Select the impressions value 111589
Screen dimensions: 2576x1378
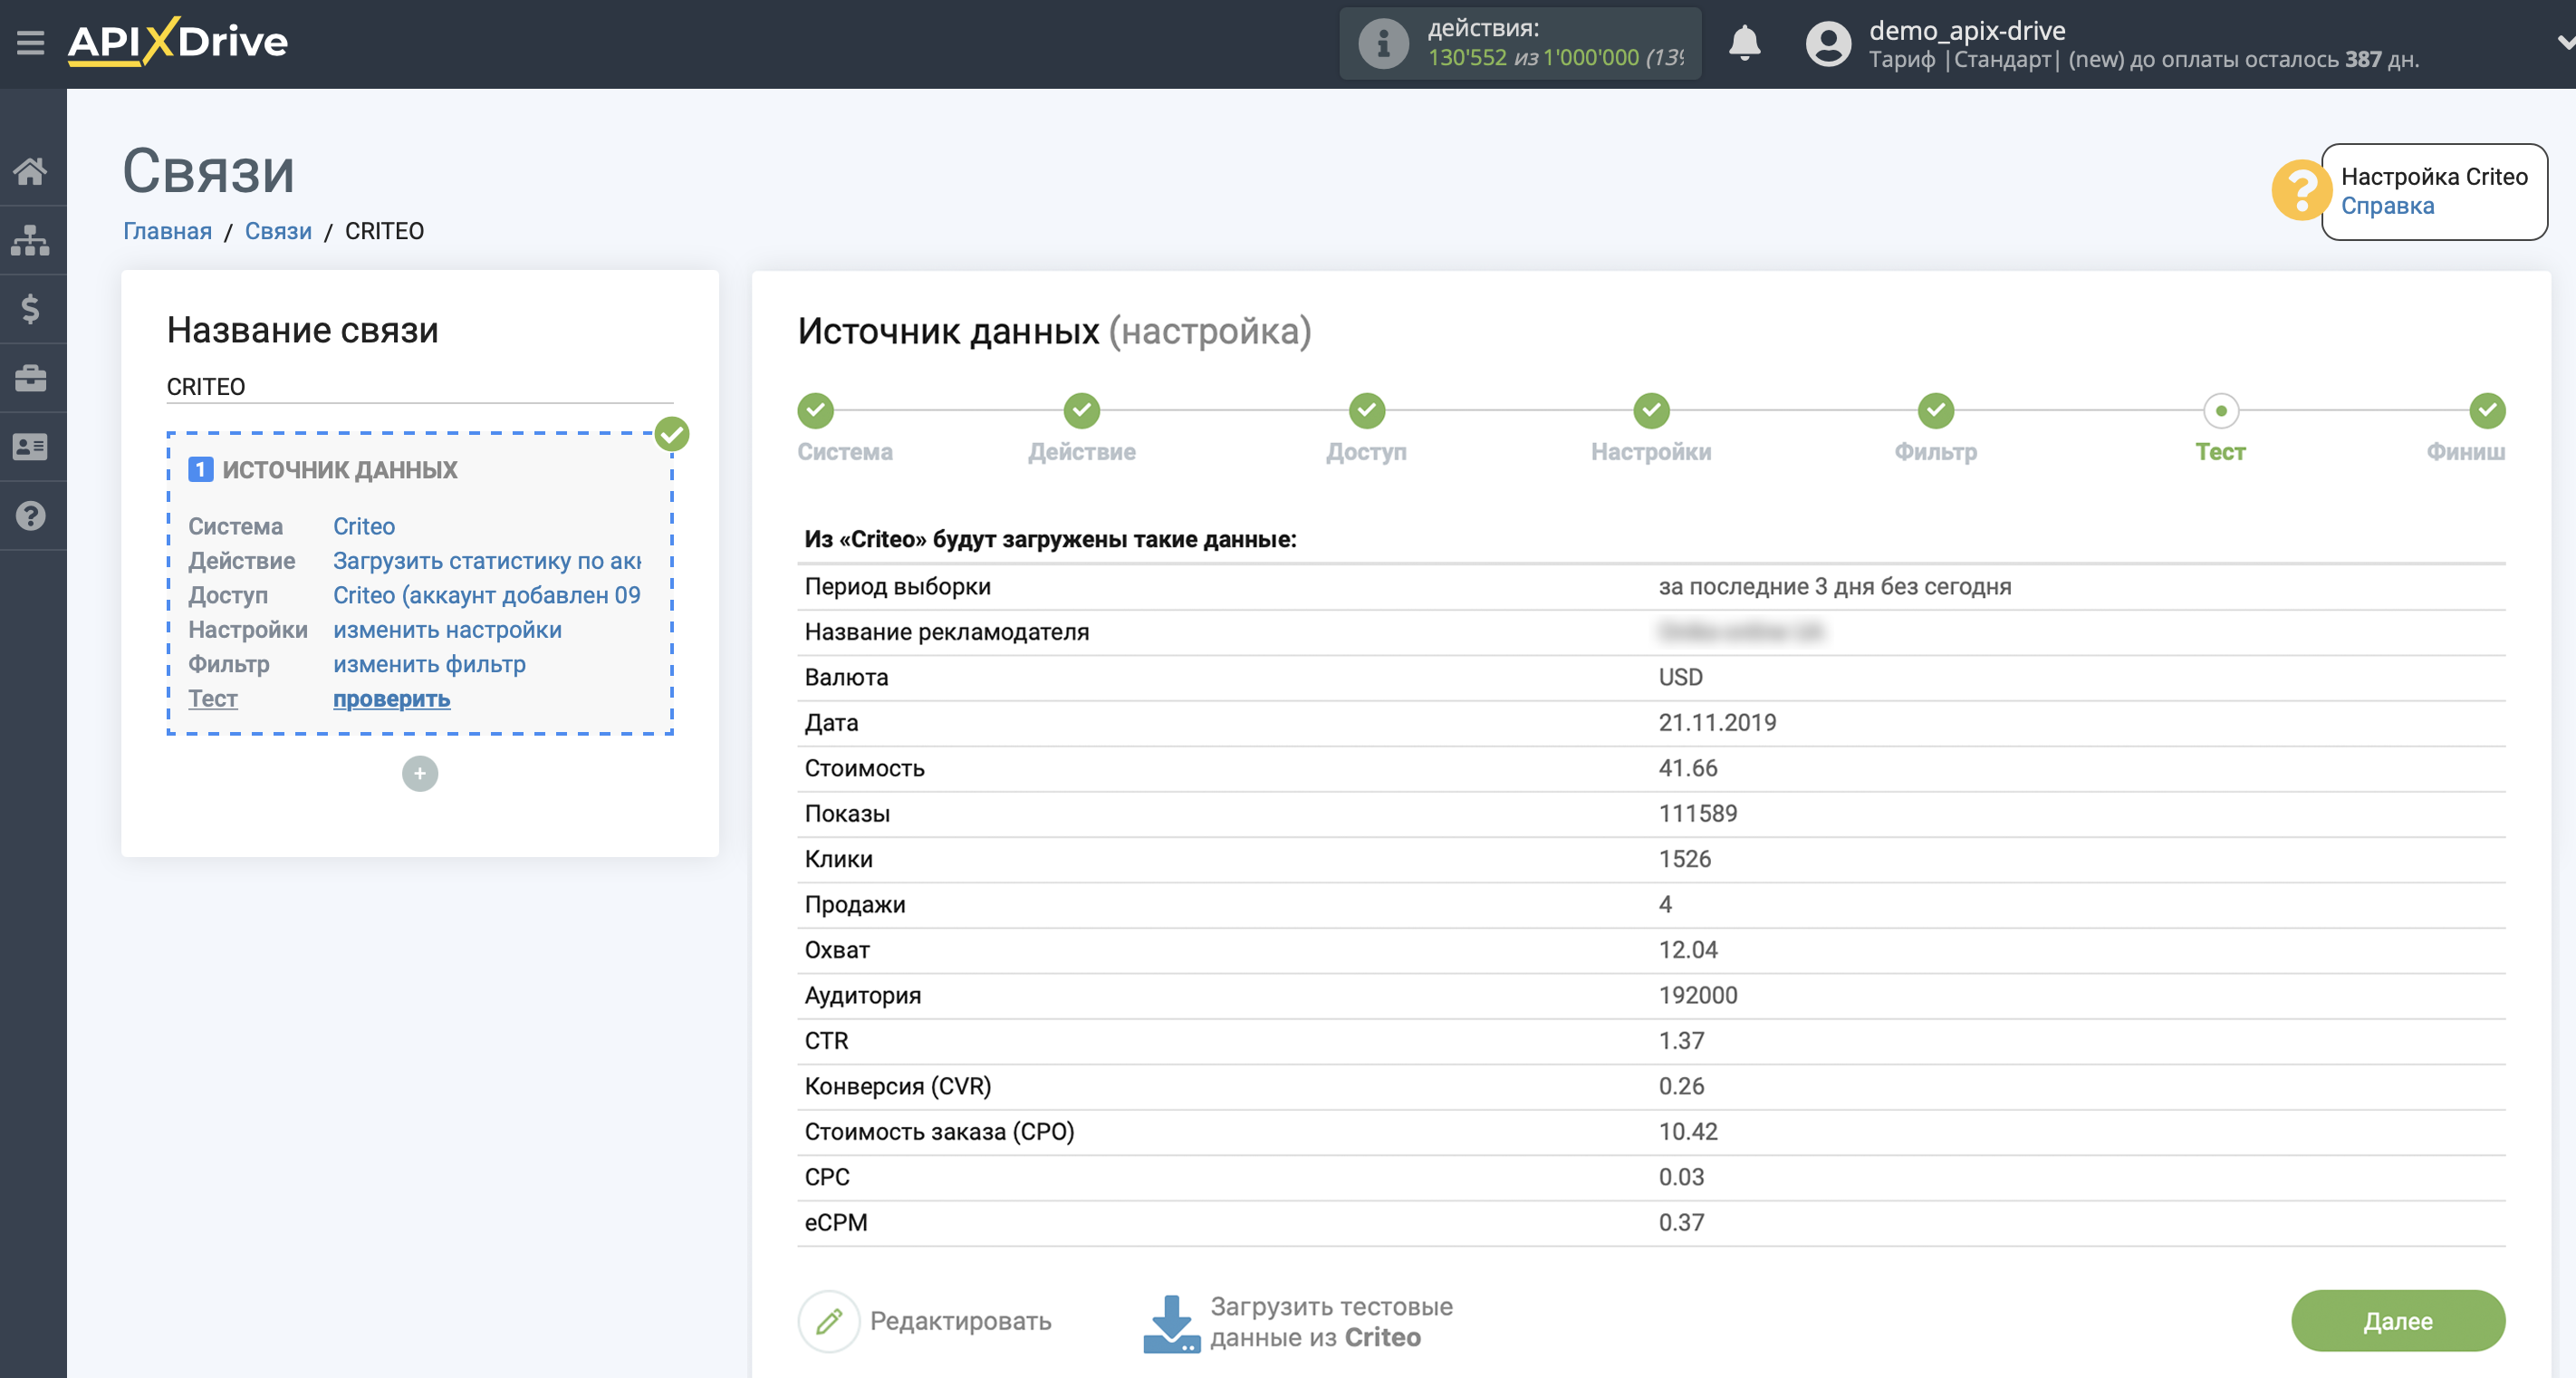(x=1697, y=813)
